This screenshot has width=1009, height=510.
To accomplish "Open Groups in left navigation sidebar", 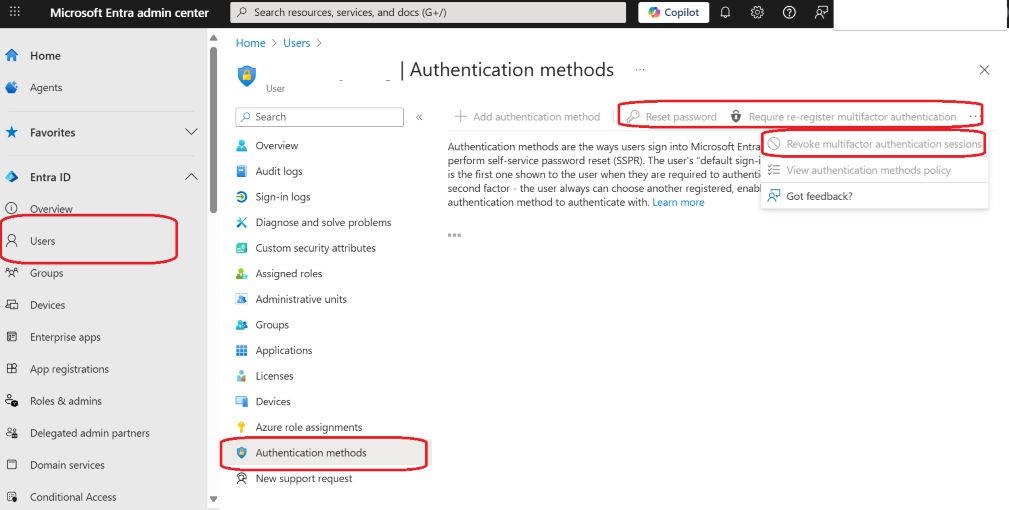I will click(46, 273).
